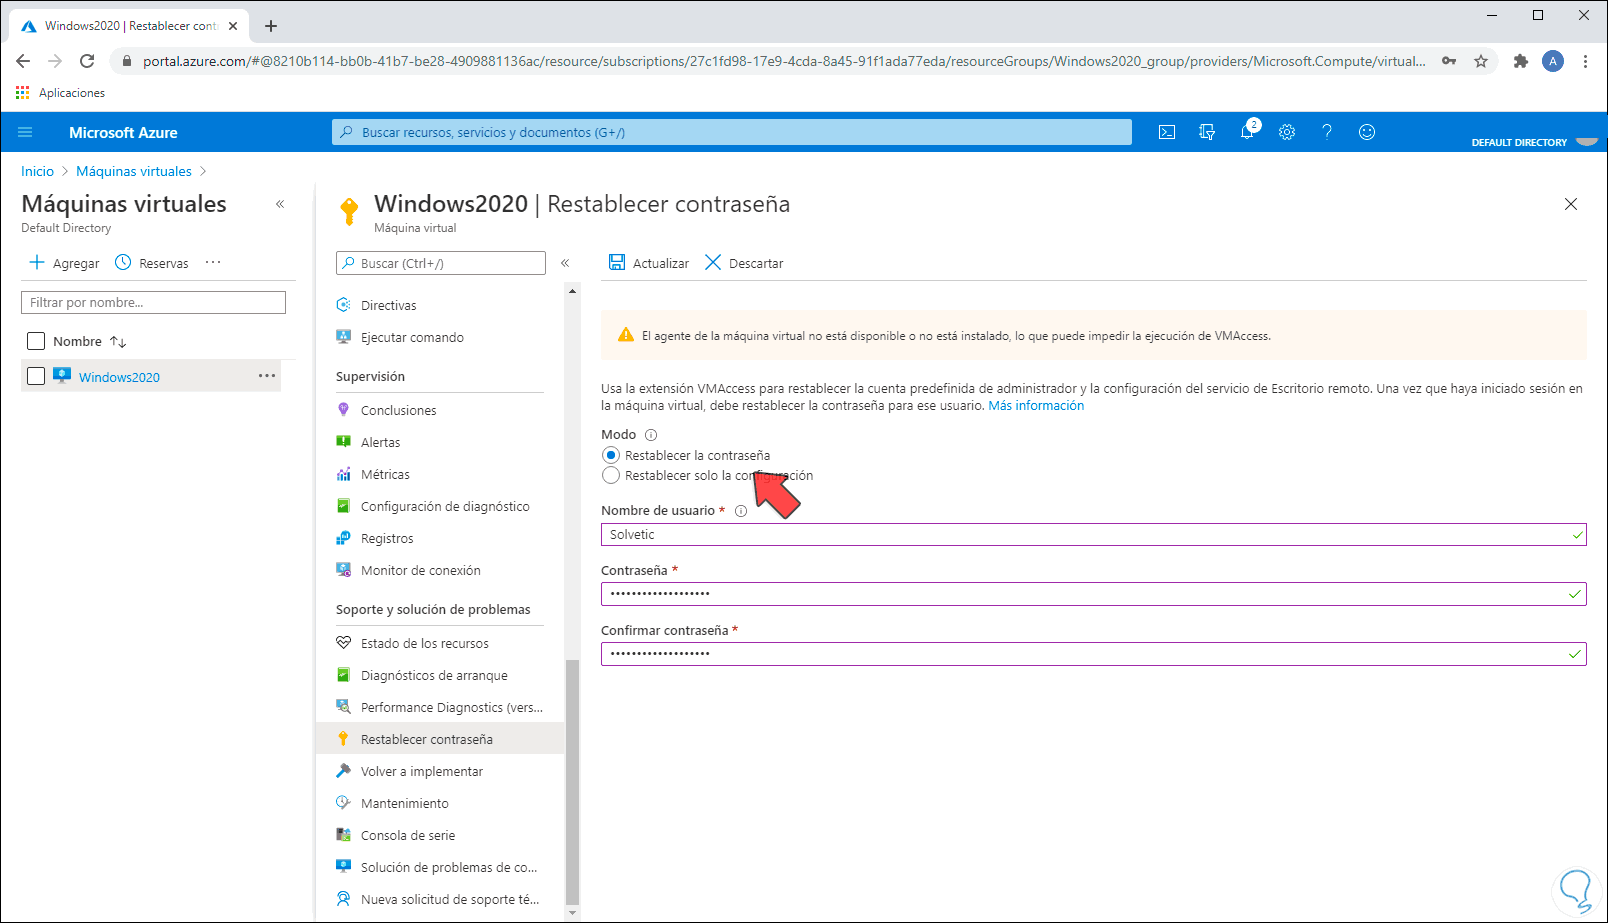
Task: Go to Microsoft Azure home
Action: (x=123, y=132)
